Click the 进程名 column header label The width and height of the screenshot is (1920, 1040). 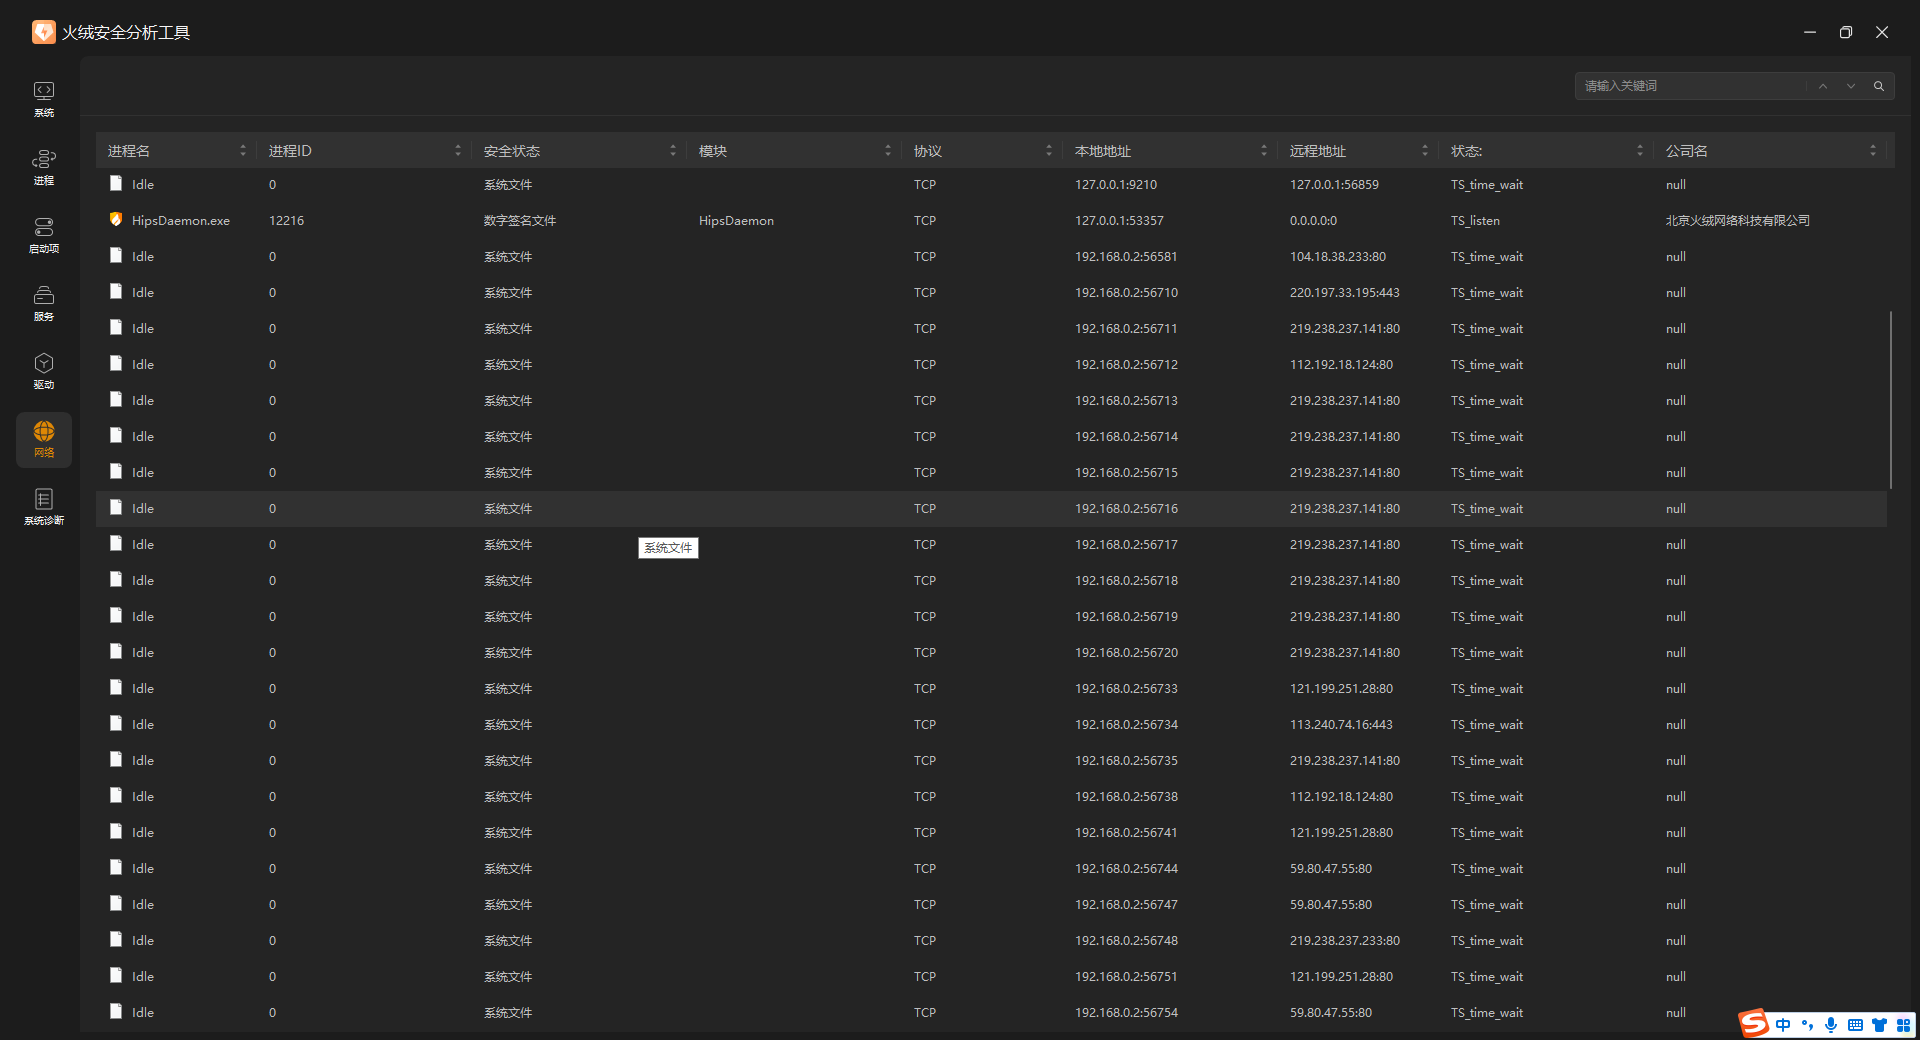coord(129,151)
